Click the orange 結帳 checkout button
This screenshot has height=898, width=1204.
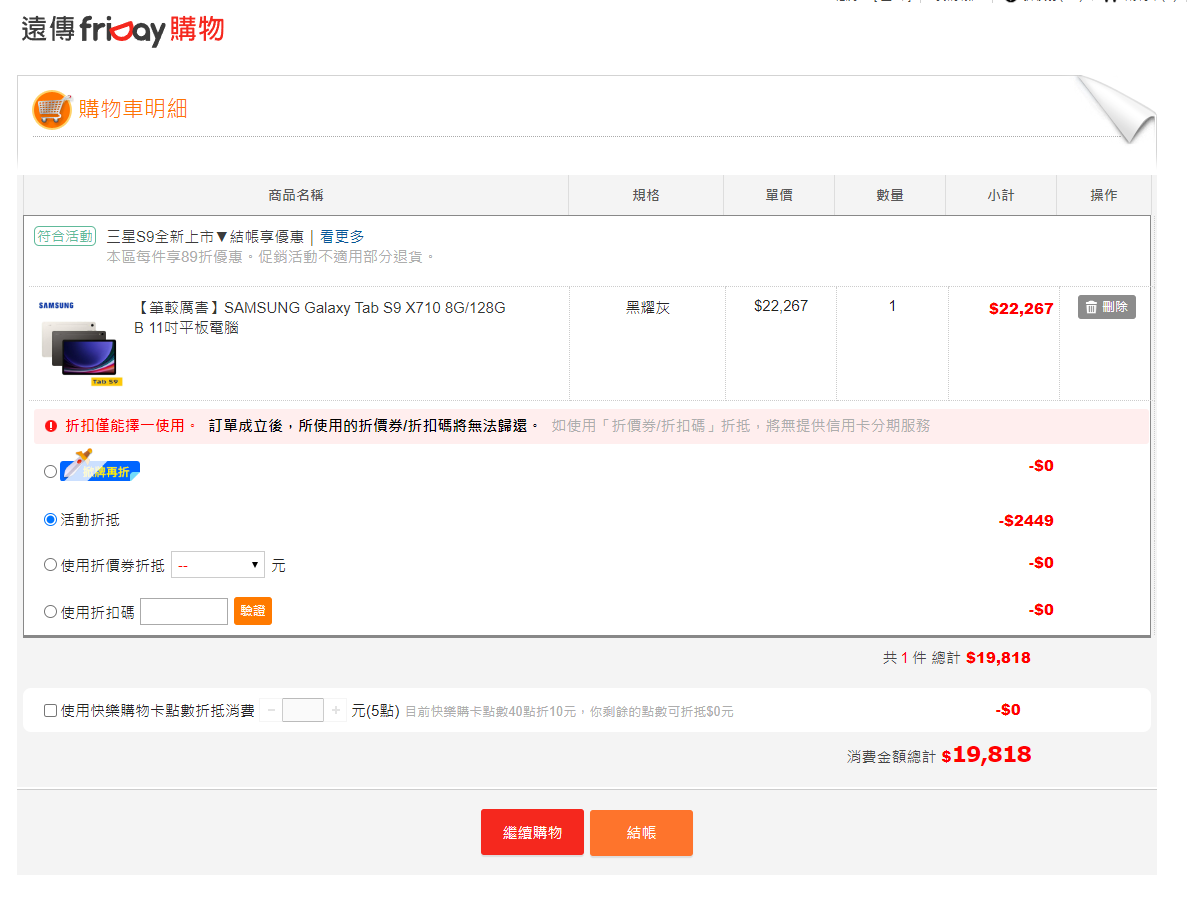(641, 833)
